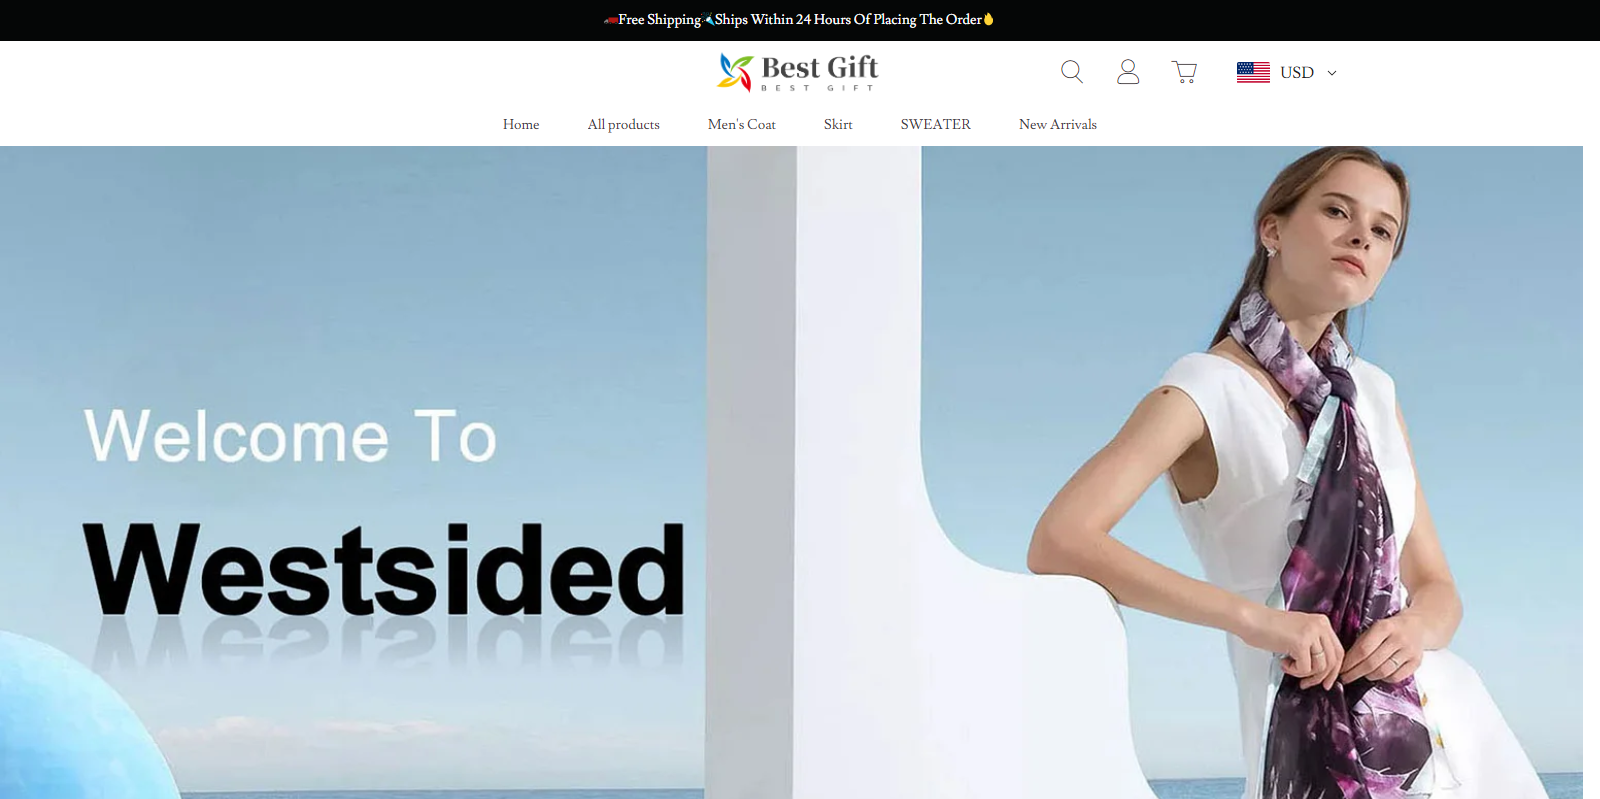Viewport: 1600px width, 799px height.
Task: Select the Skirt menu item
Action: 838,124
